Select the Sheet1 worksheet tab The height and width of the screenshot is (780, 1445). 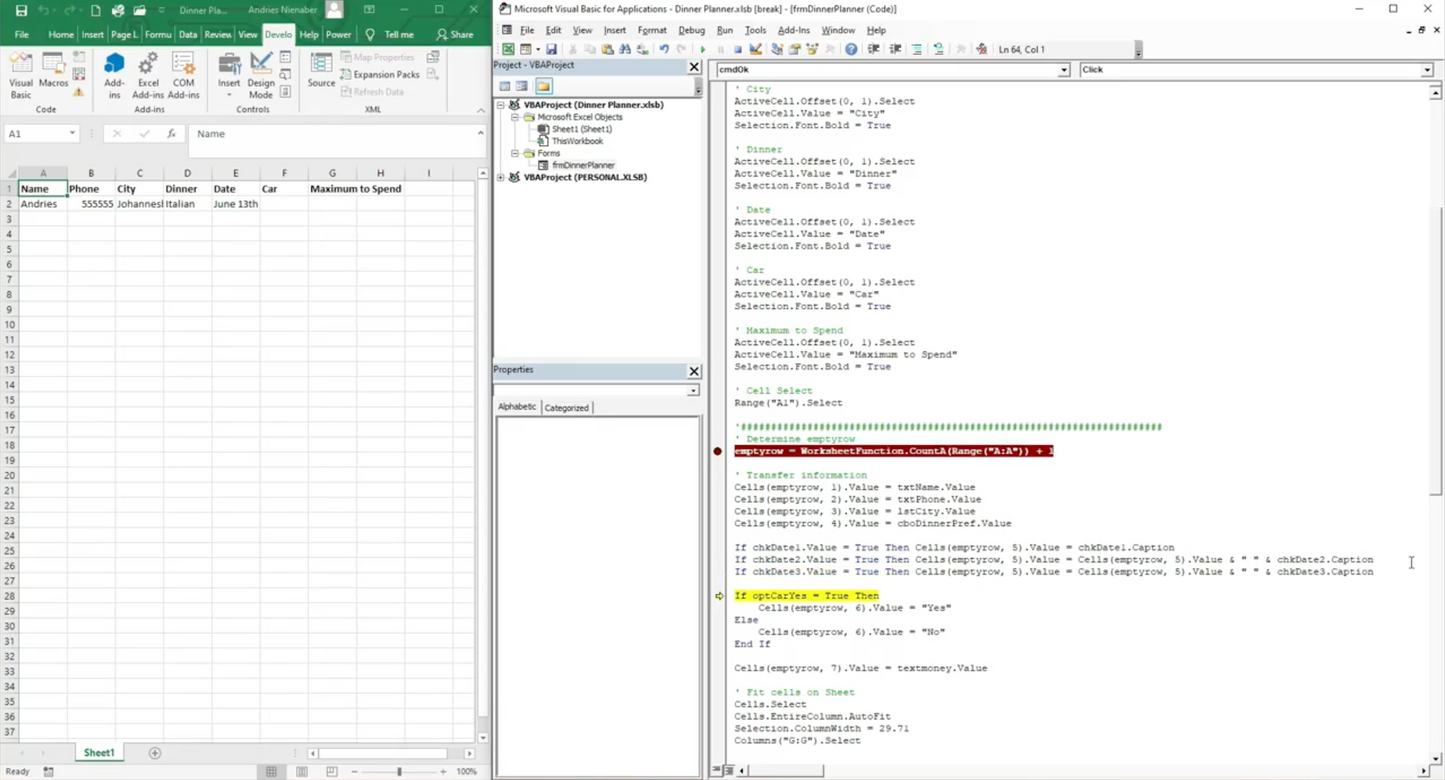pyautogui.click(x=98, y=752)
